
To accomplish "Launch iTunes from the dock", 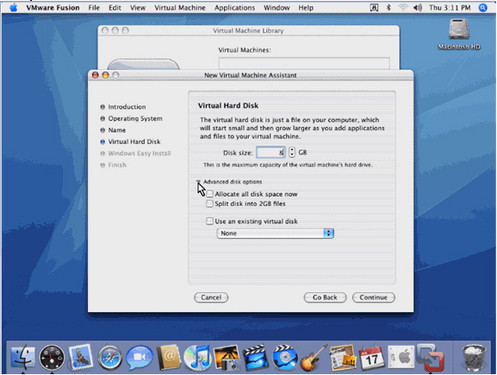I will [x=197, y=357].
